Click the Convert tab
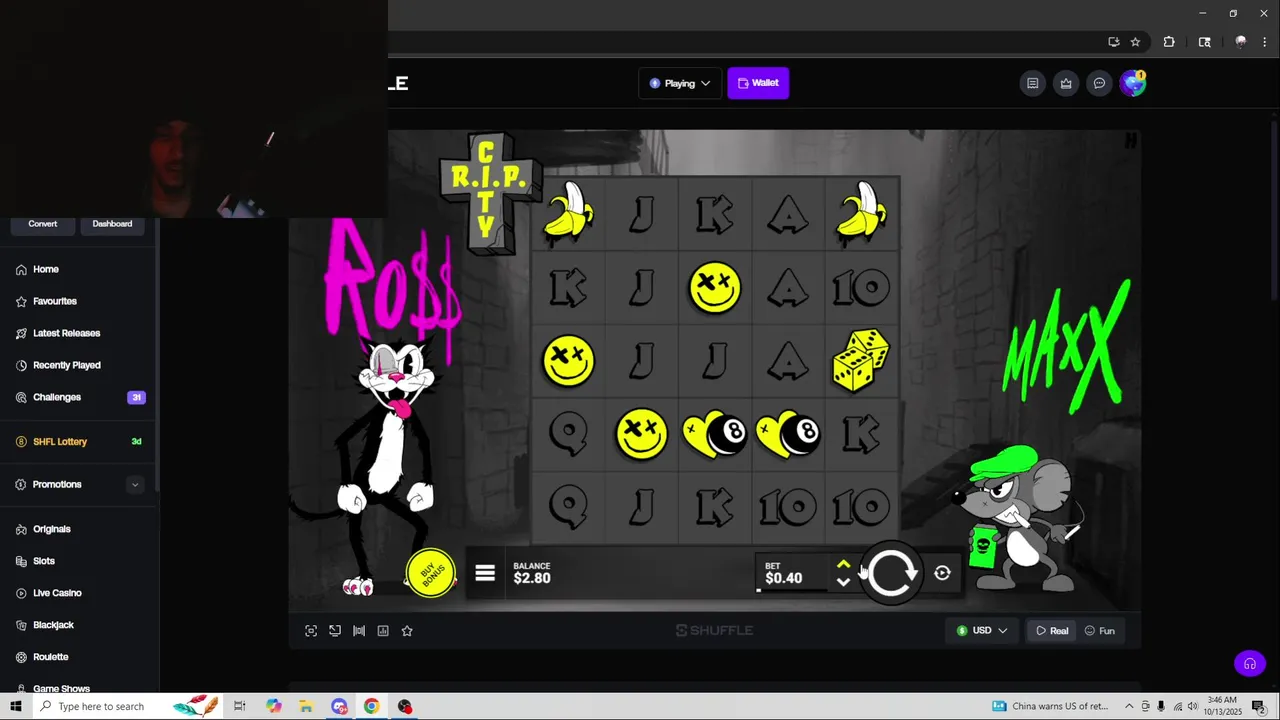This screenshot has width=1280, height=720. pyautogui.click(x=43, y=224)
